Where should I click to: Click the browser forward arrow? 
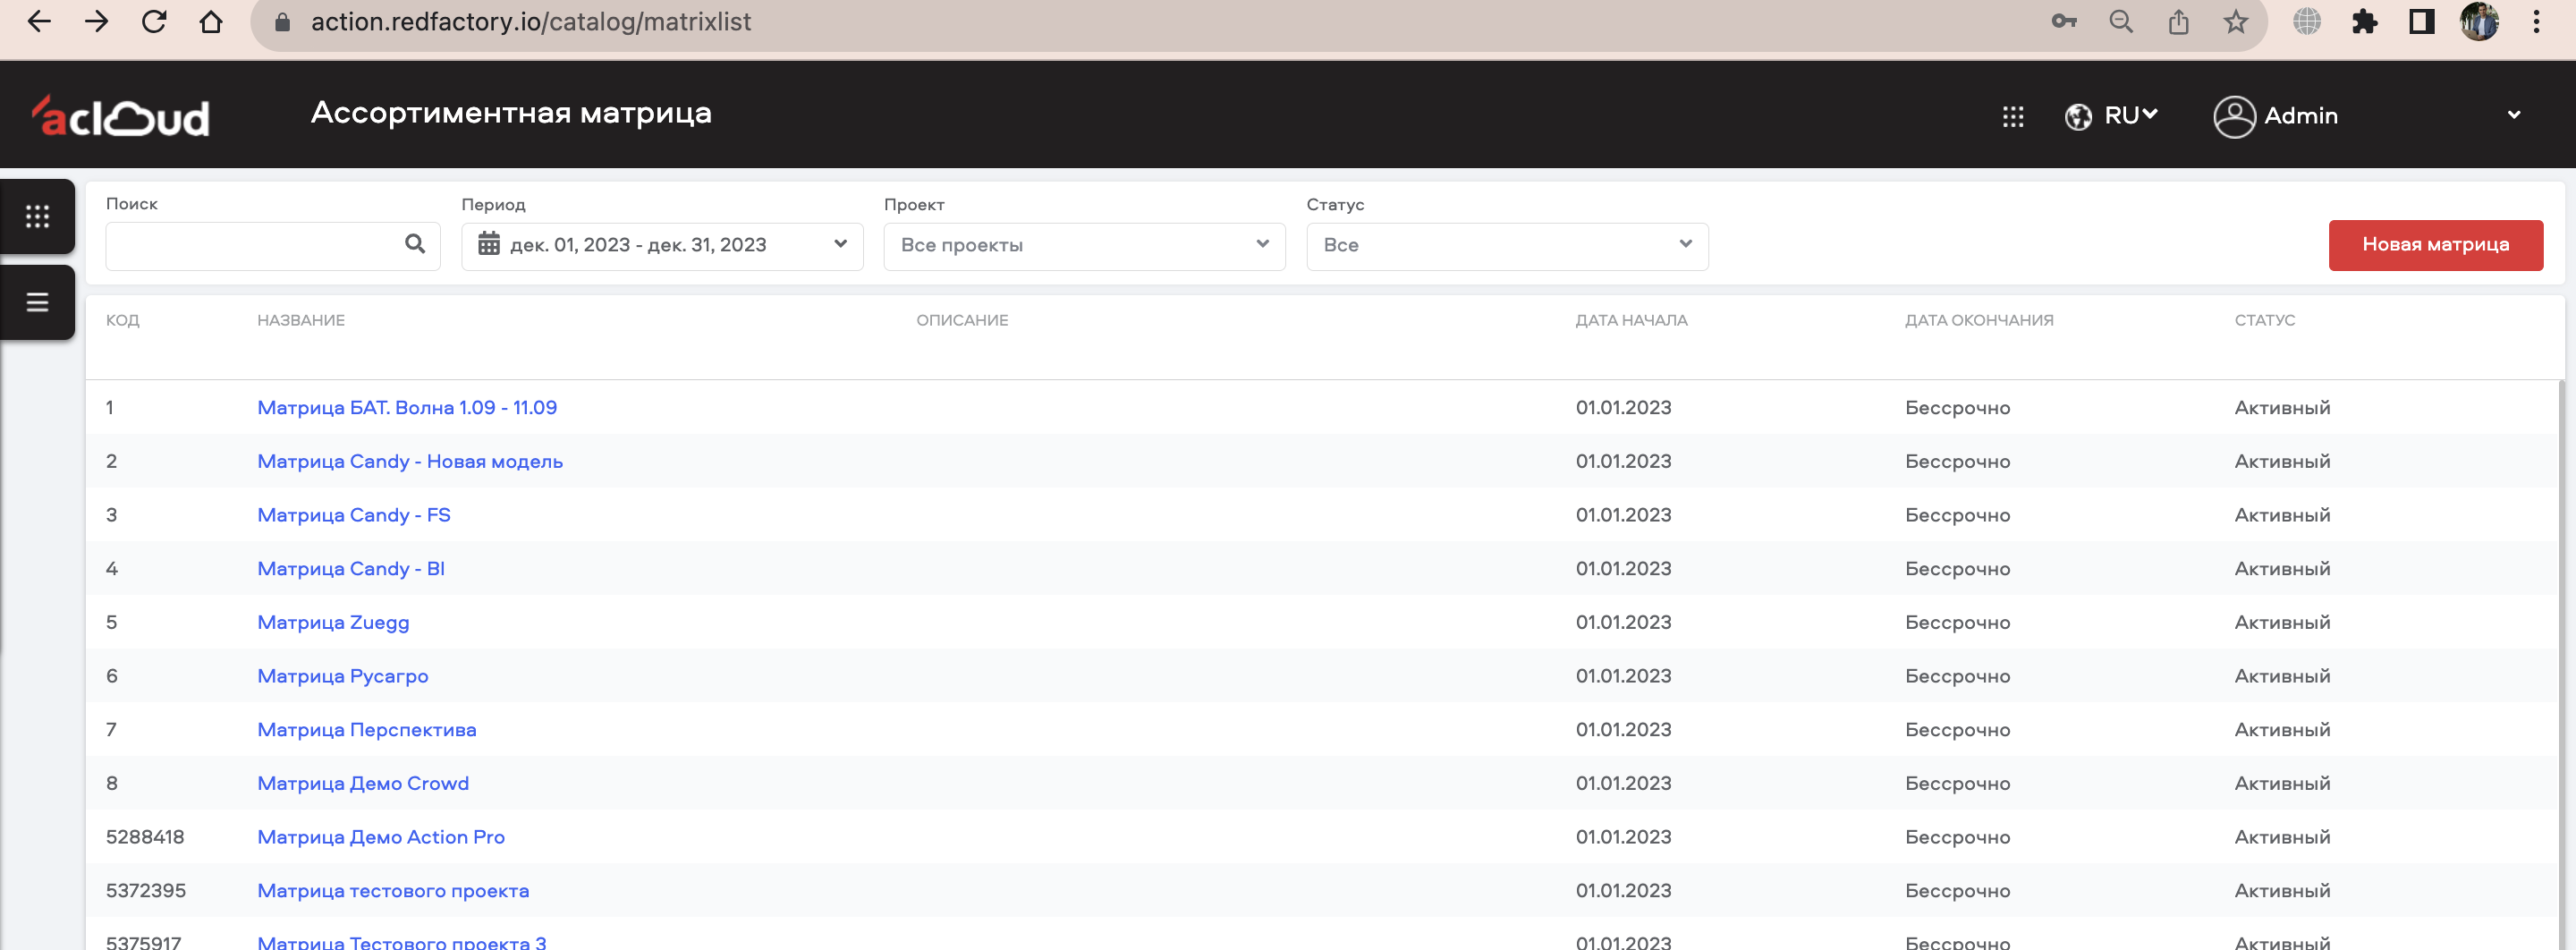(x=96, y=22)
